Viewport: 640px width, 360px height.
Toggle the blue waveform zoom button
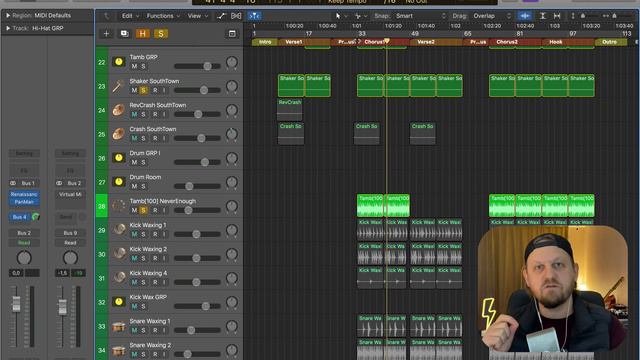(525, 16)
